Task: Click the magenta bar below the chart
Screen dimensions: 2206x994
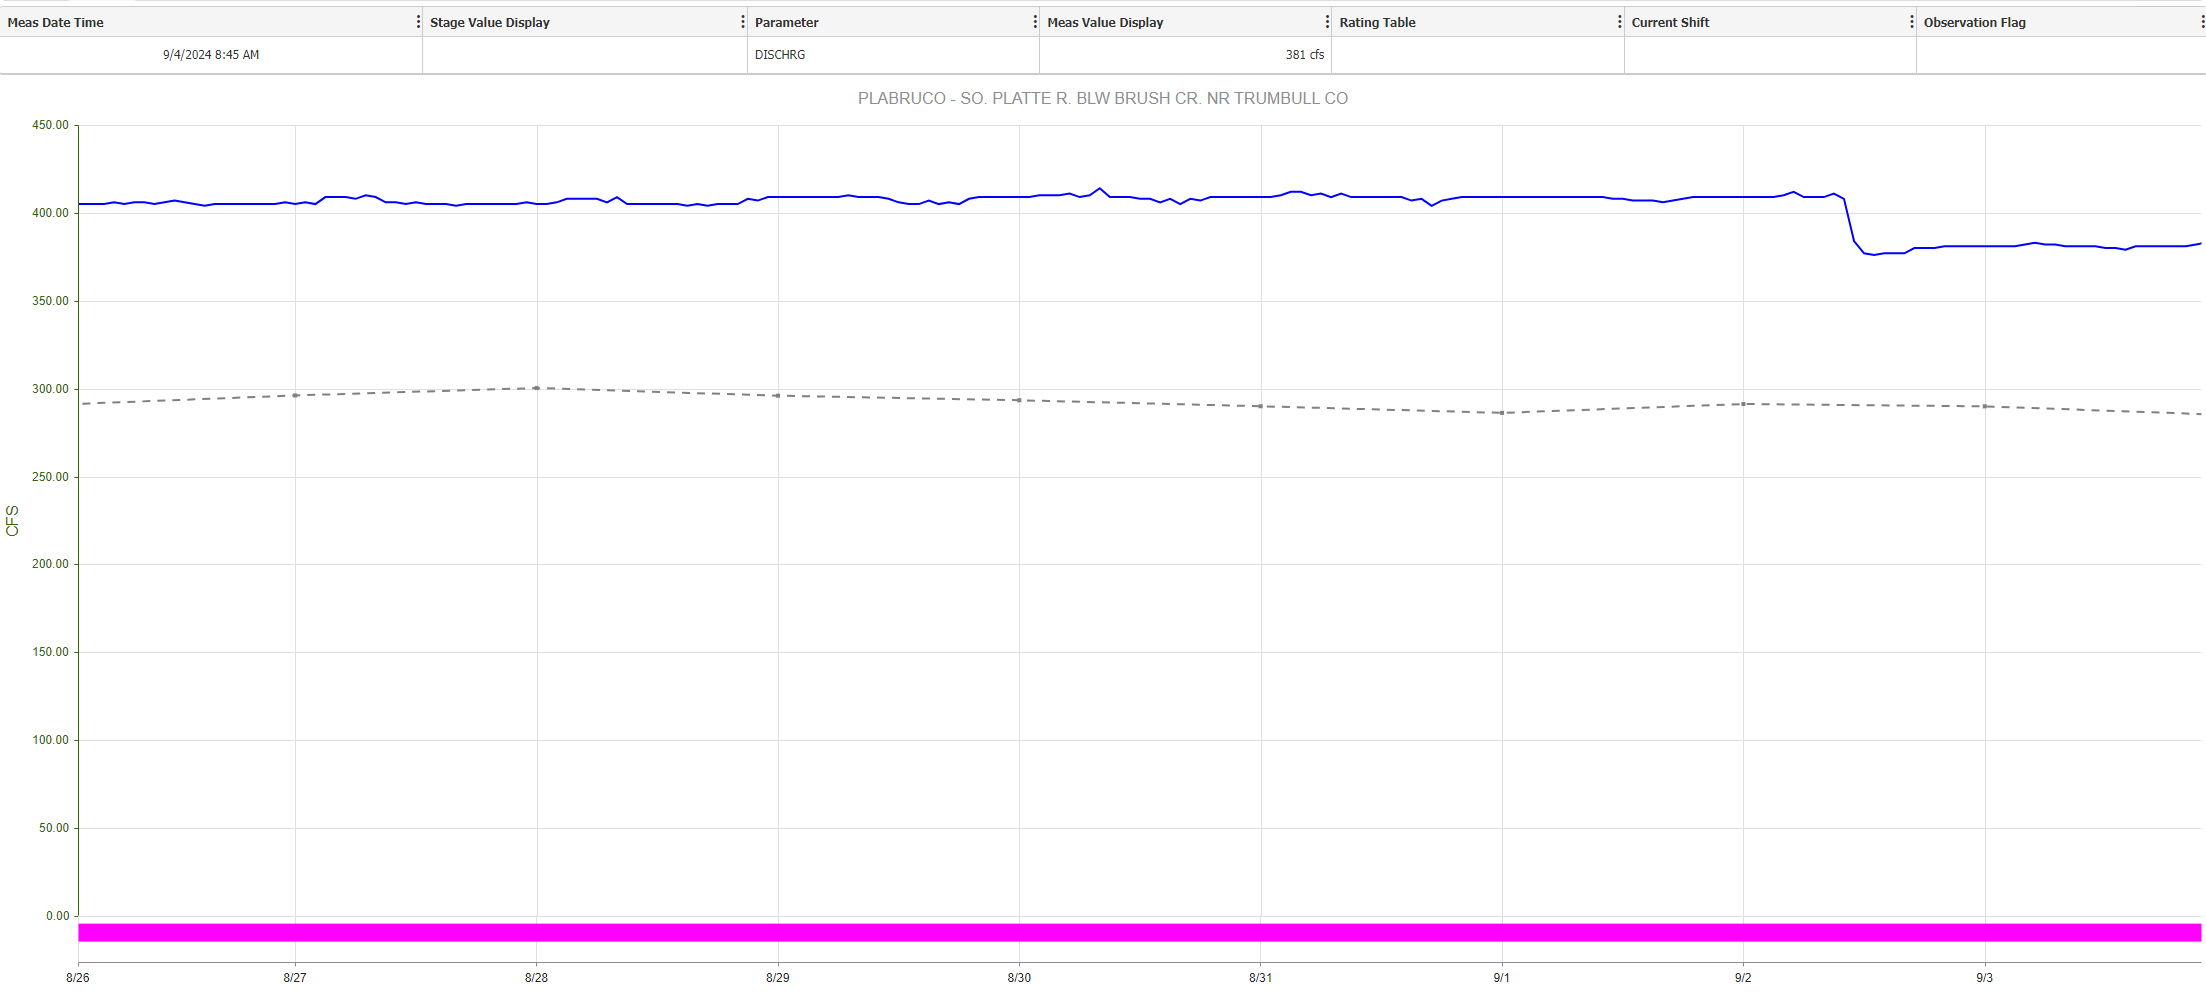Action: point(1140,932)
